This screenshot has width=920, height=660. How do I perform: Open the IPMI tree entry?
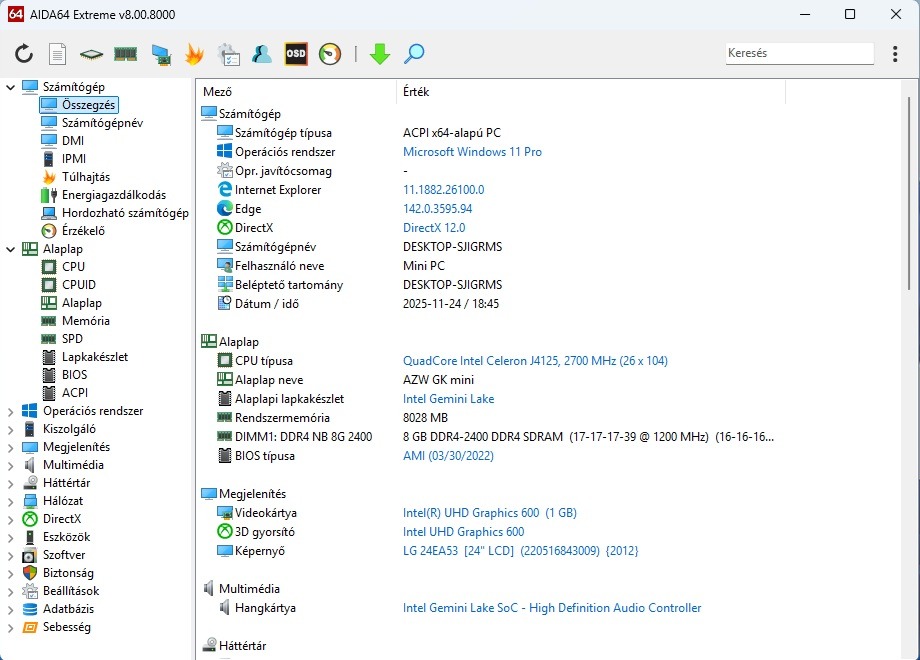click(x=63, y=158)
